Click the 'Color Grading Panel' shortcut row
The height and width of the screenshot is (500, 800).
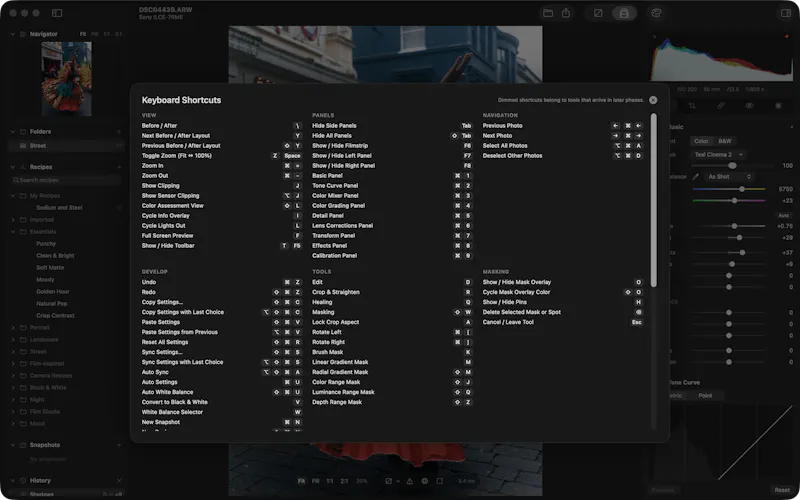pyautogui.click(x=392, y=206)
